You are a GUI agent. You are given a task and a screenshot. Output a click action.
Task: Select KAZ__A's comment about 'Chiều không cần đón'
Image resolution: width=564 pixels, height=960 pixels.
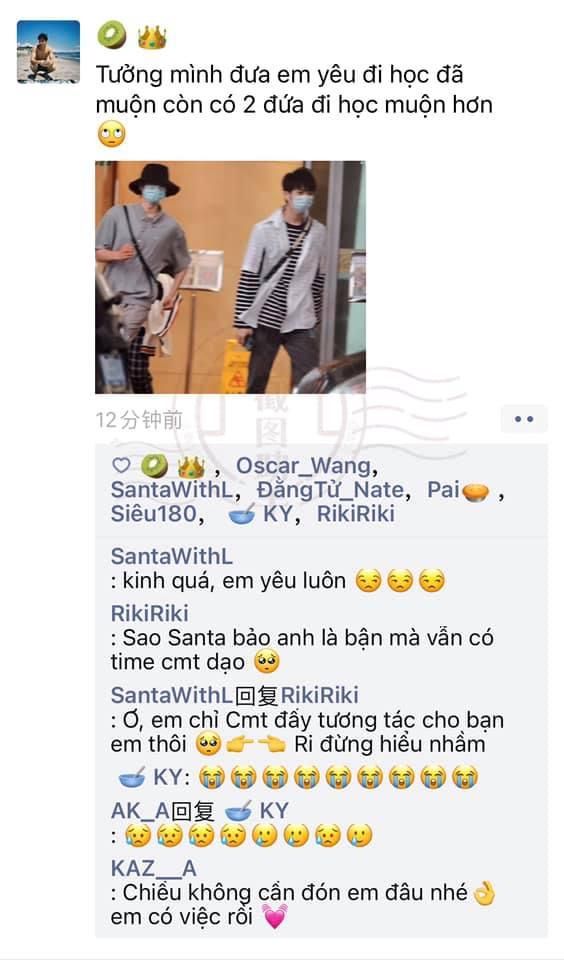(x=303, y=905)
